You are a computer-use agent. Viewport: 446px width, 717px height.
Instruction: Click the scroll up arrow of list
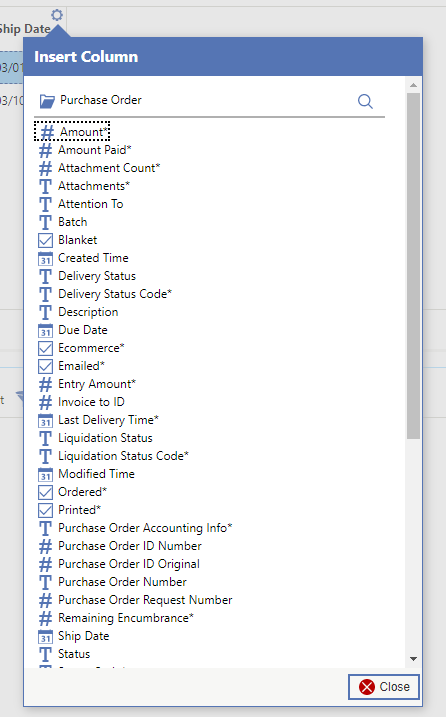[x=414, y=85]
